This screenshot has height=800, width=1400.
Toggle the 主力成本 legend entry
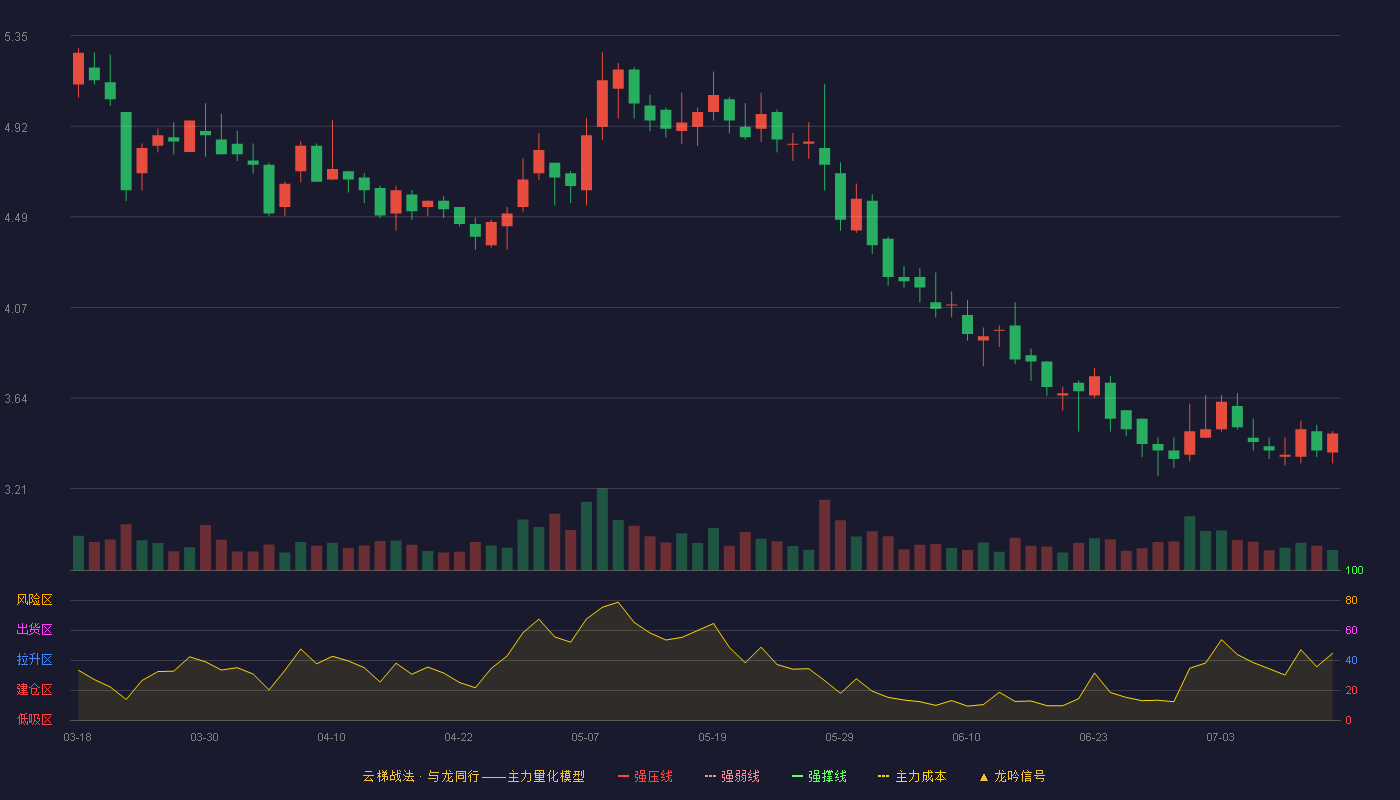(912, 776)
